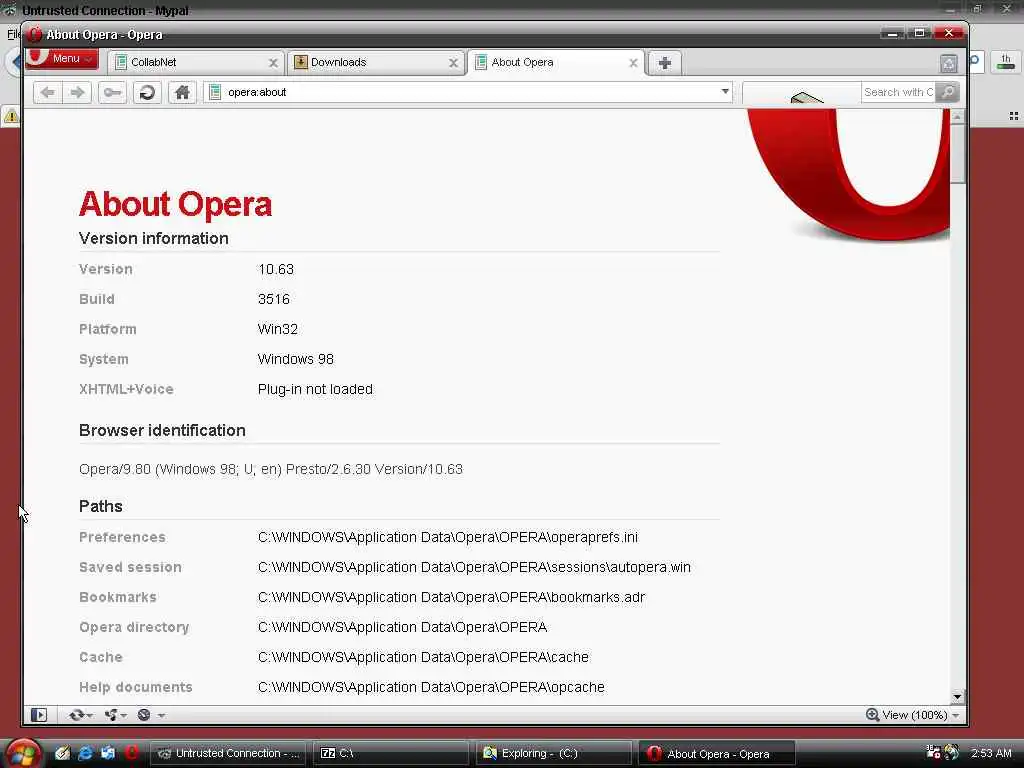Viewport: 1024px width, 768px height.
Task: Click the operaprefs.ini preferences path
Action: (x=448, y=537)
